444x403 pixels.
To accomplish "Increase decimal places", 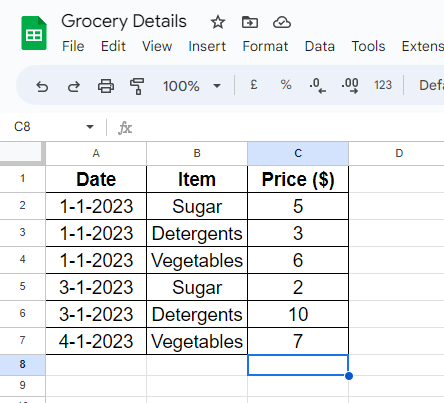I will tap(350, 86).
